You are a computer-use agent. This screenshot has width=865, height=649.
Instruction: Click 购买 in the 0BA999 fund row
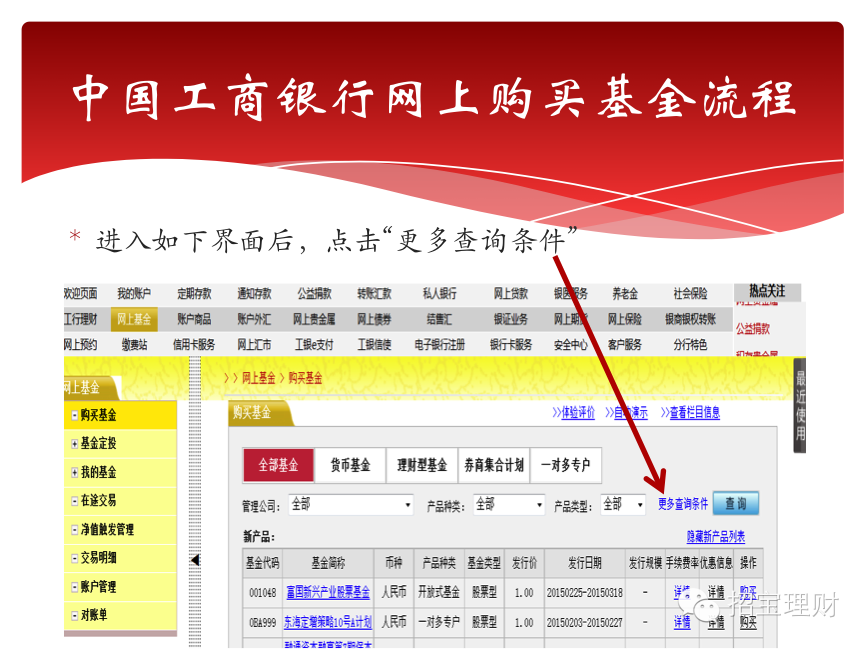coord(748,623)
